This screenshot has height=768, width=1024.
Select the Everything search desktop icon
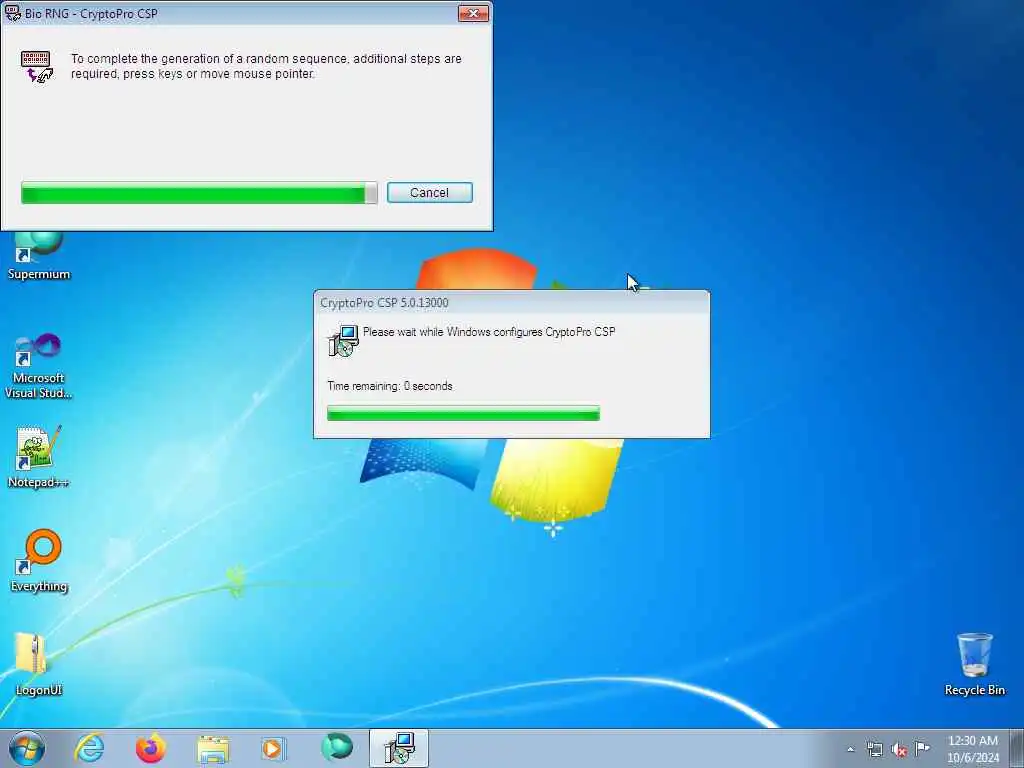(39, 560)
